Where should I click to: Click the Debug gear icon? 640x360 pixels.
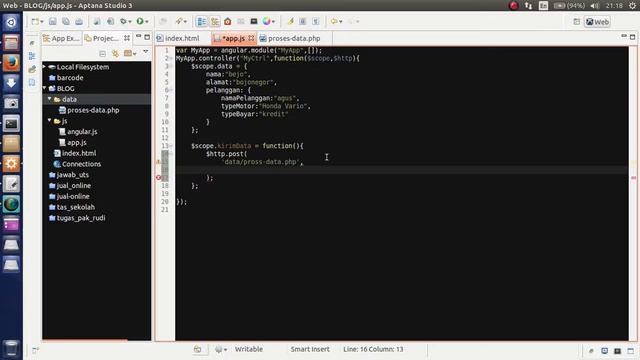coord(123,21)
